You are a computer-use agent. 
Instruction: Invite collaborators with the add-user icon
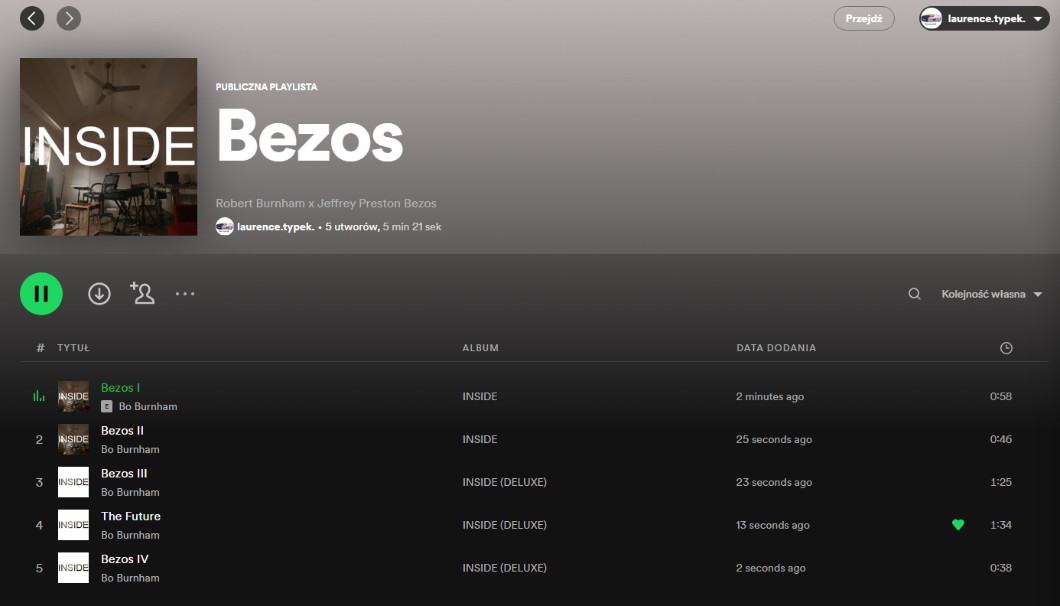tap(142, 293)
